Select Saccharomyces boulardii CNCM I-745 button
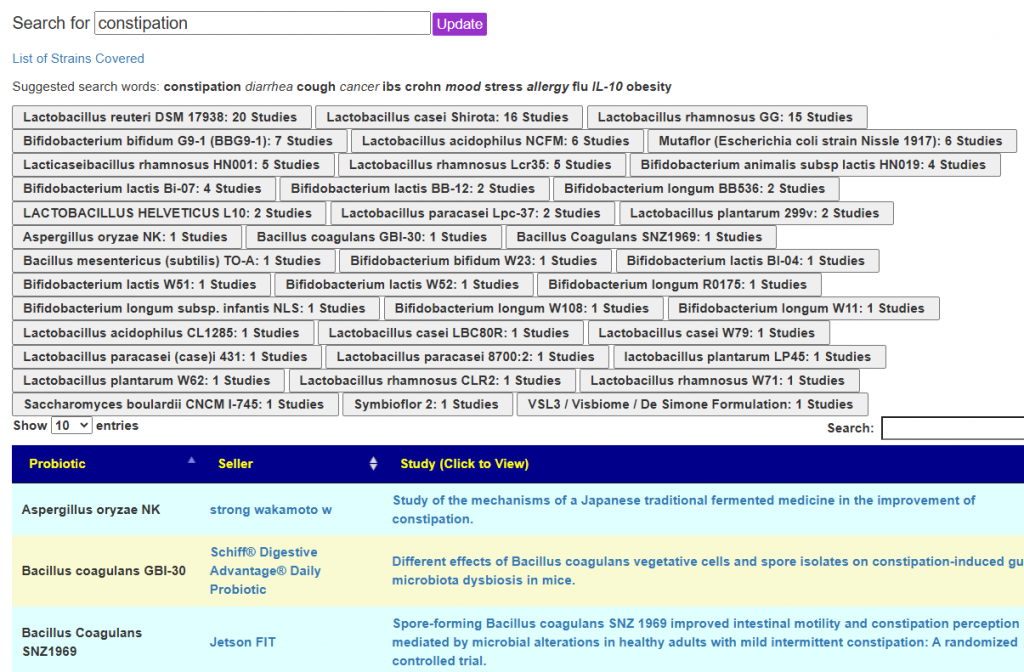1024x672 pixels. [174, 404]
